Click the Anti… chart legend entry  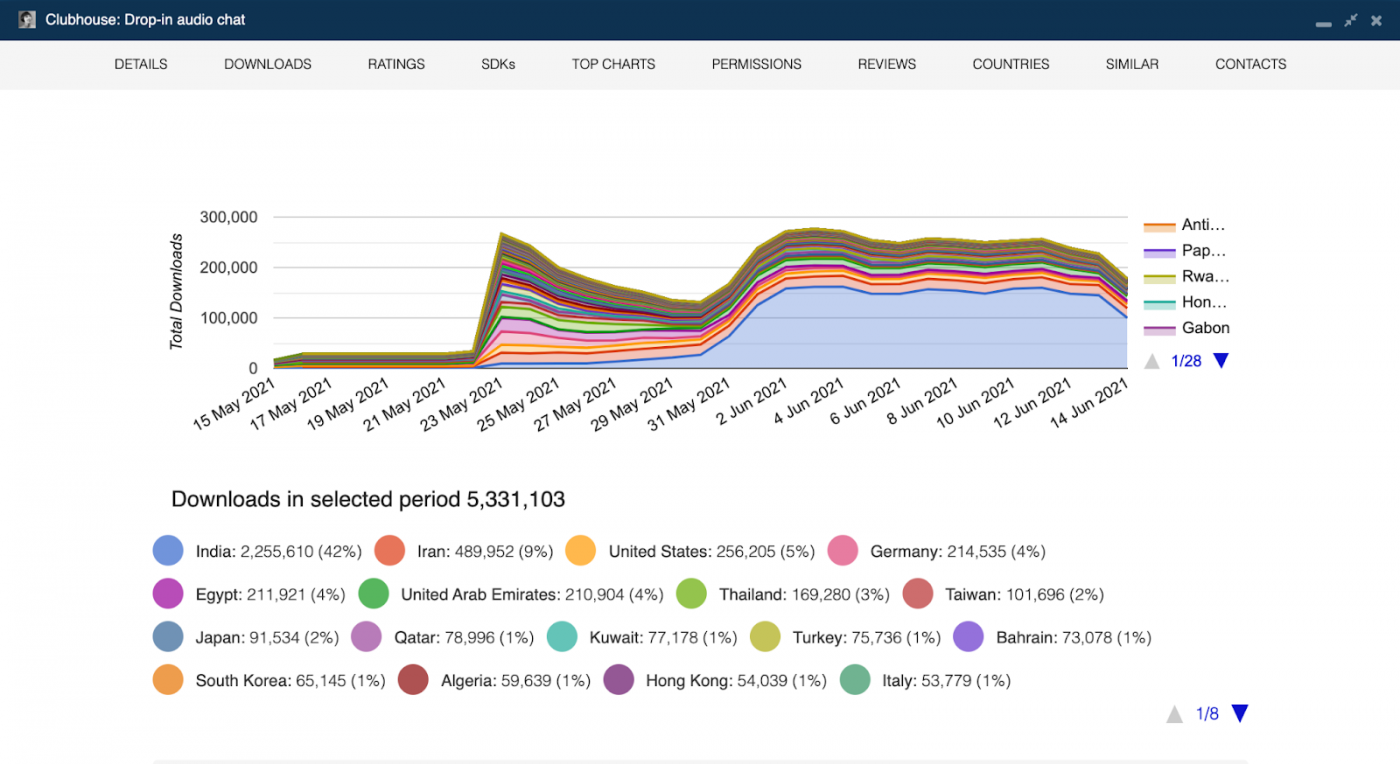pyautogui.click(x=1186, y=225)
